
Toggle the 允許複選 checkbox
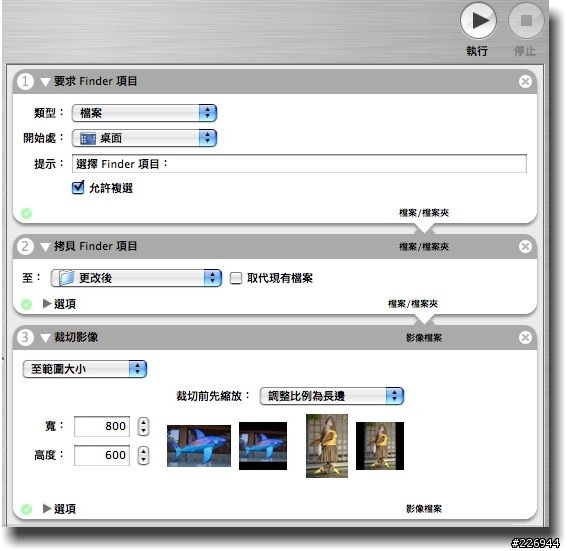click(78, 188)
